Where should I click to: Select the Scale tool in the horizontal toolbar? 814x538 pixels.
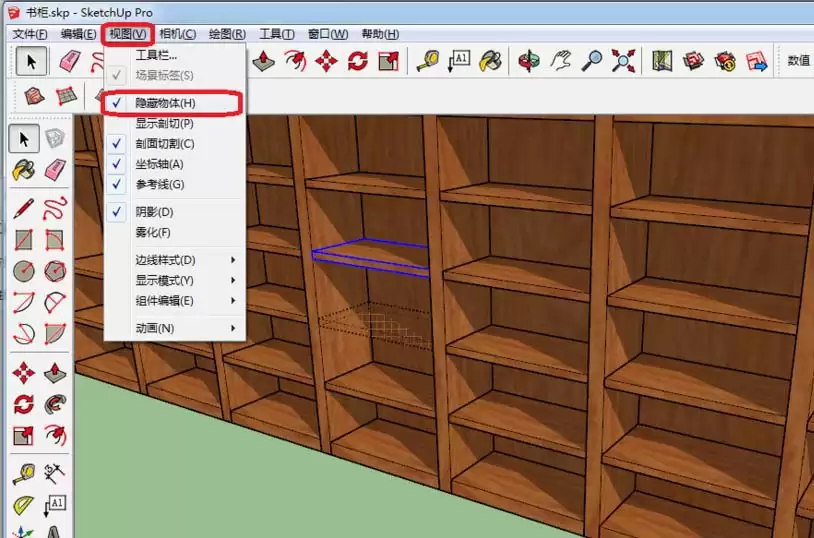tap(389, 61)
